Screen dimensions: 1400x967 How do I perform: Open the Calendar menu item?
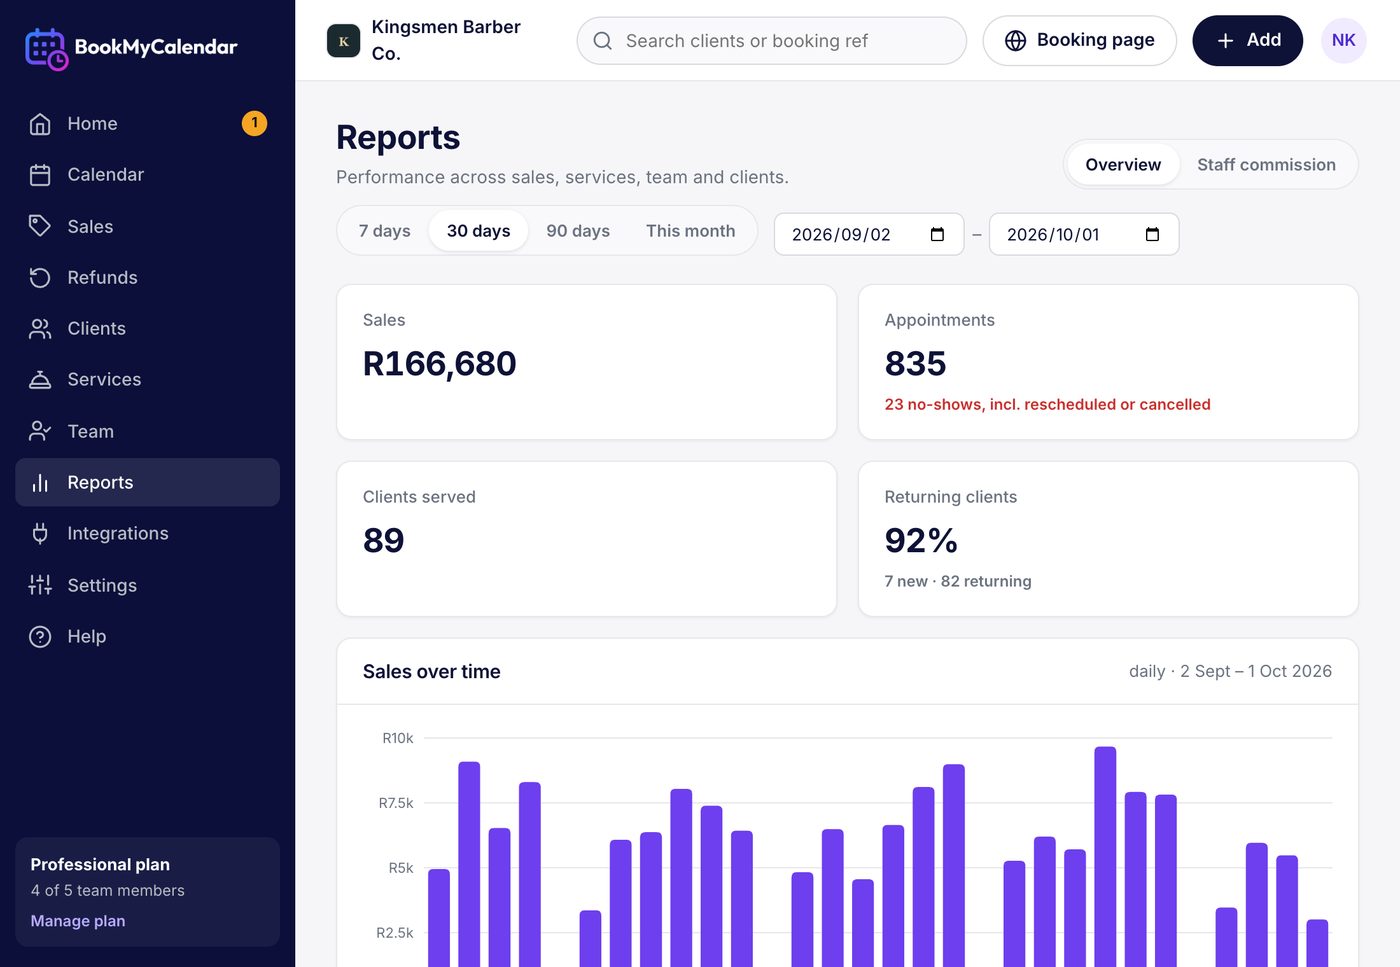click(x=147, y=175)
